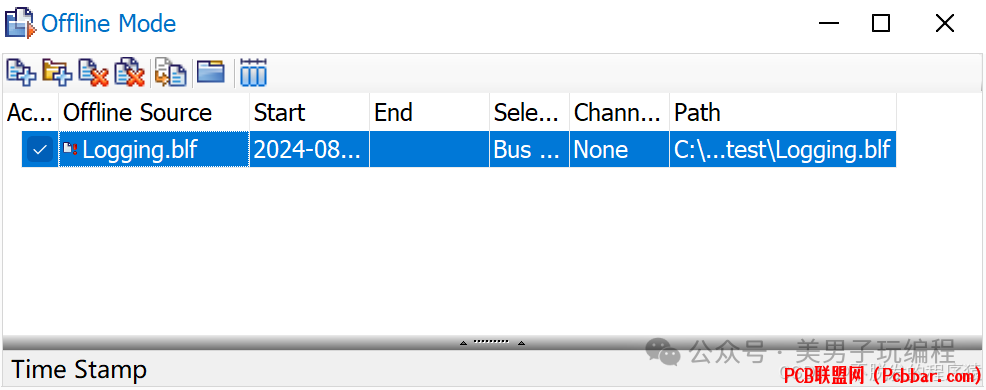The image size is (986, 390).
Task: Click the Remove selected source file icon
Action: pos(94,72)
